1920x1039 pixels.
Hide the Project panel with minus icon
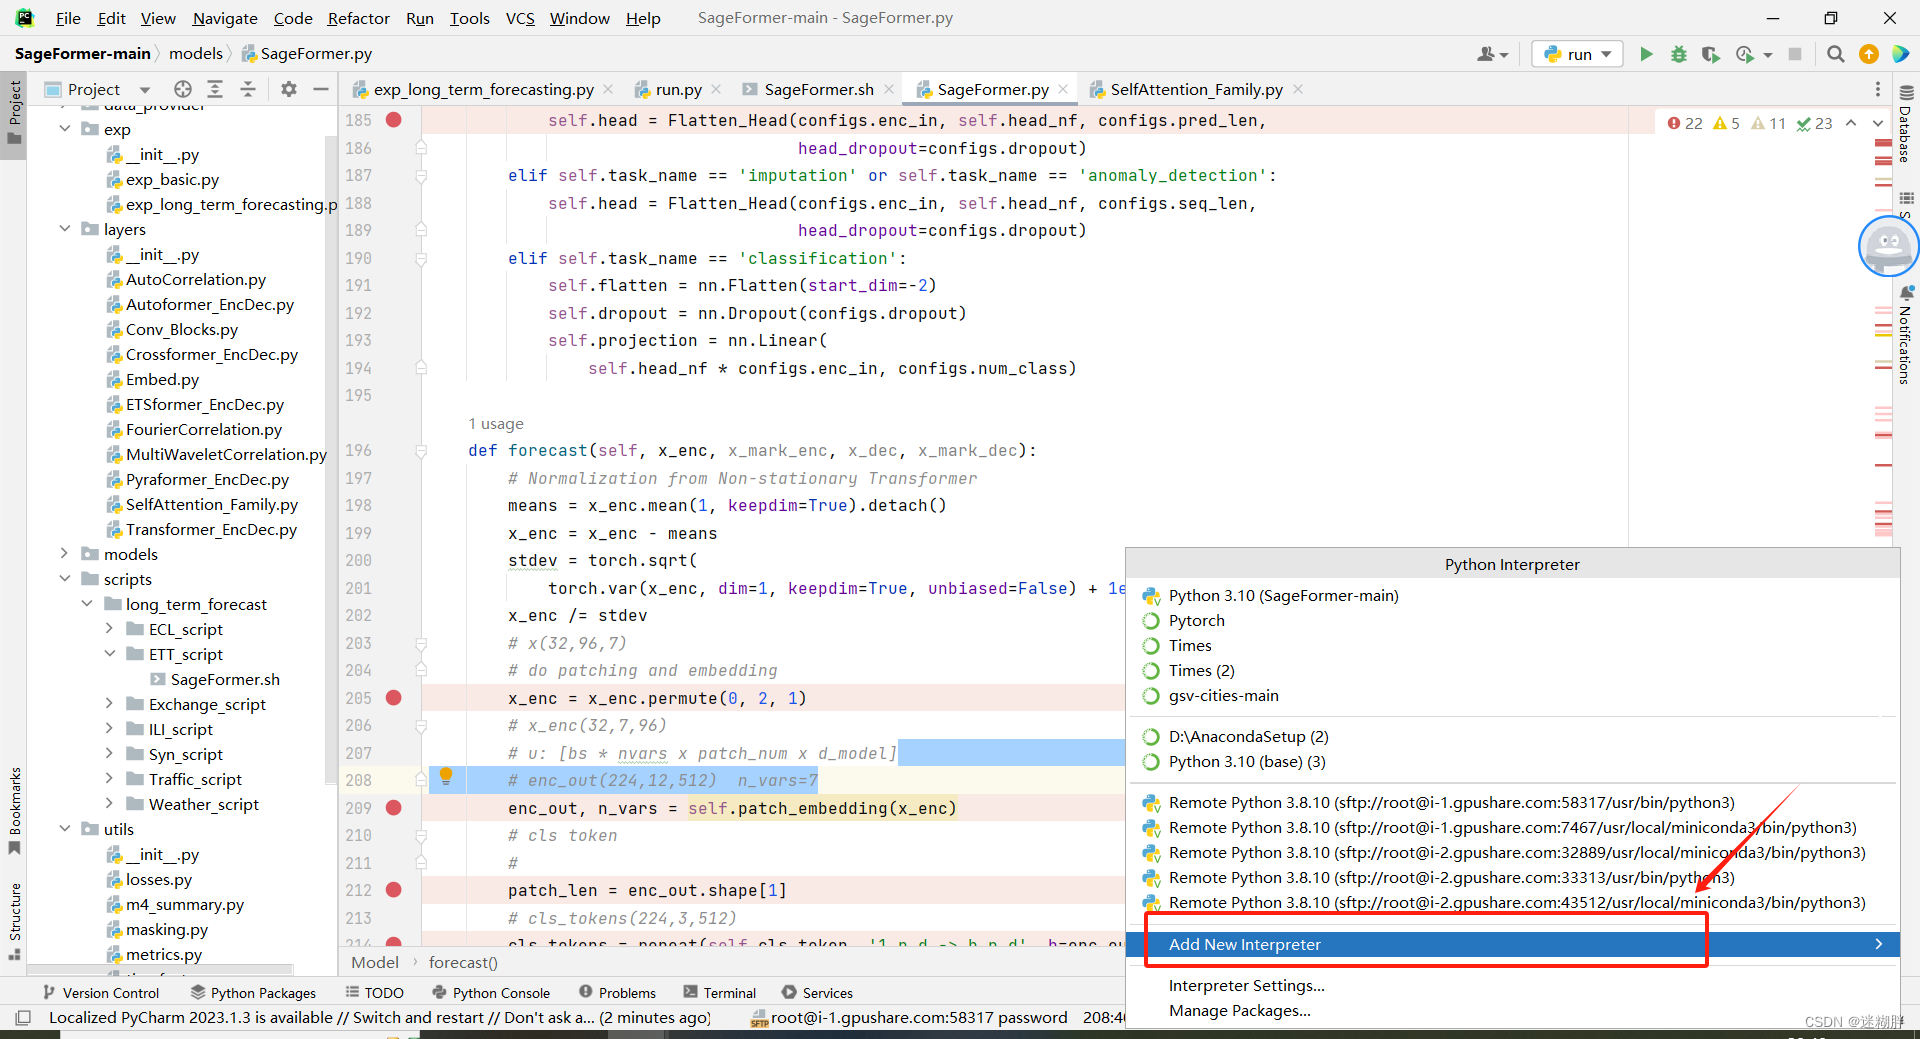pos(321,89)
